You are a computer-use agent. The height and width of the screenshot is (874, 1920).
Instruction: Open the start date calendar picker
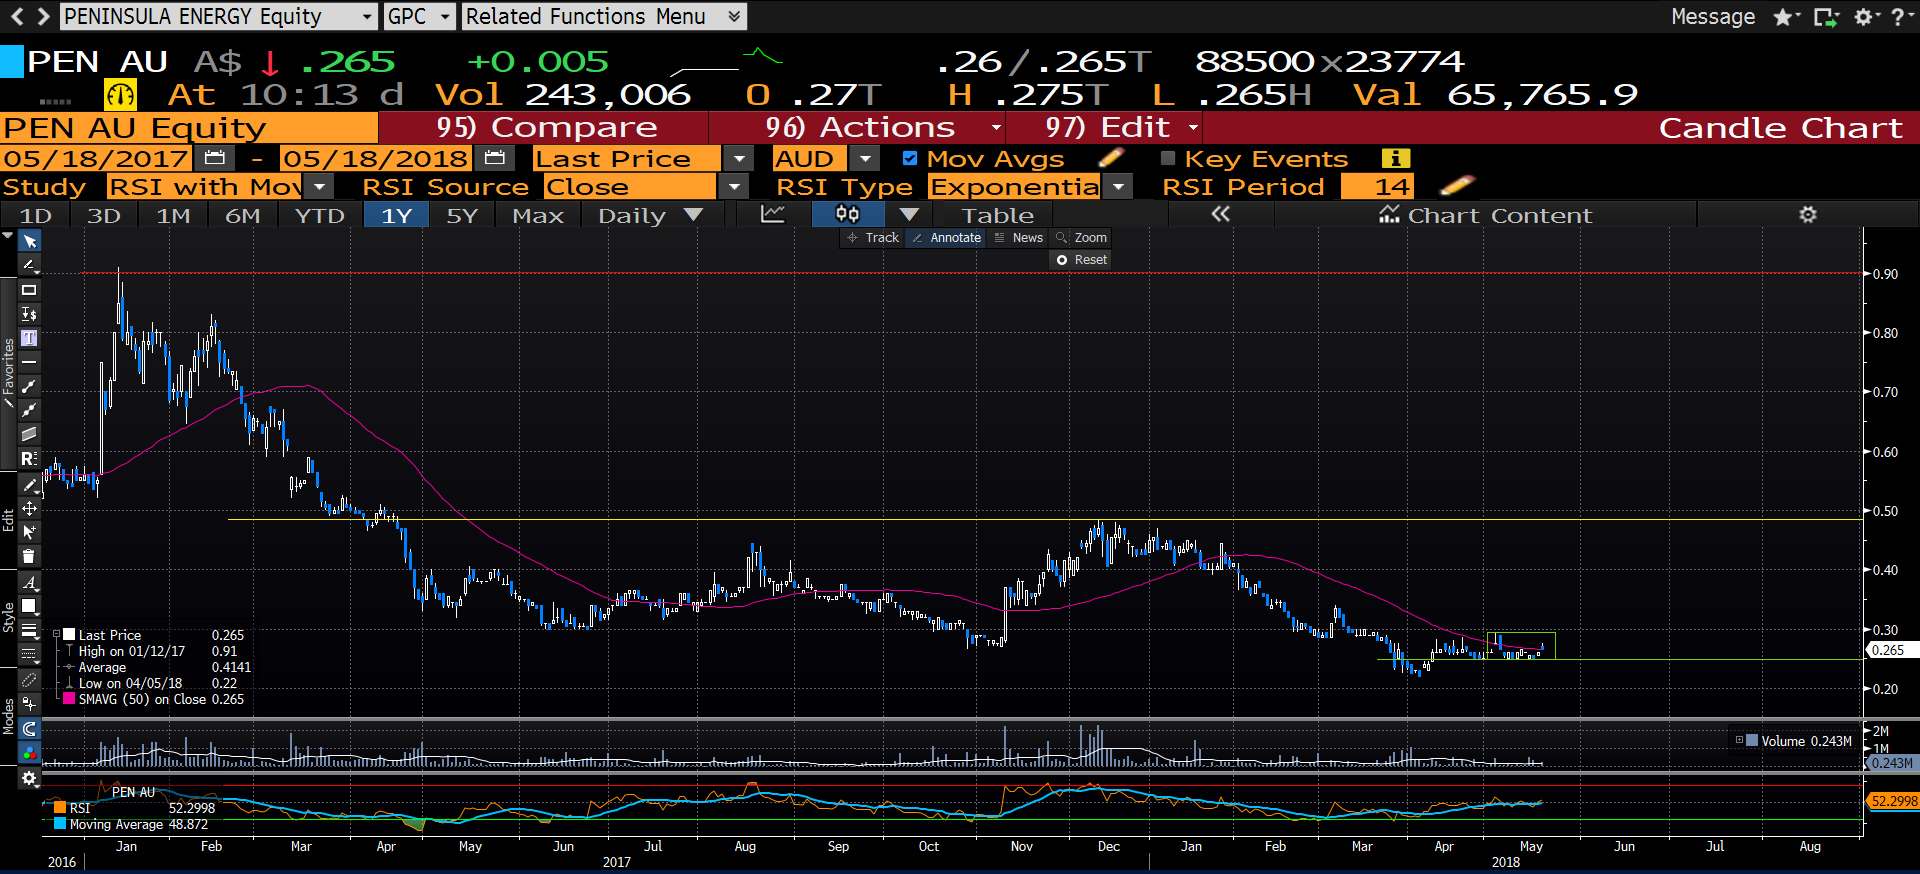click(214, 158)
